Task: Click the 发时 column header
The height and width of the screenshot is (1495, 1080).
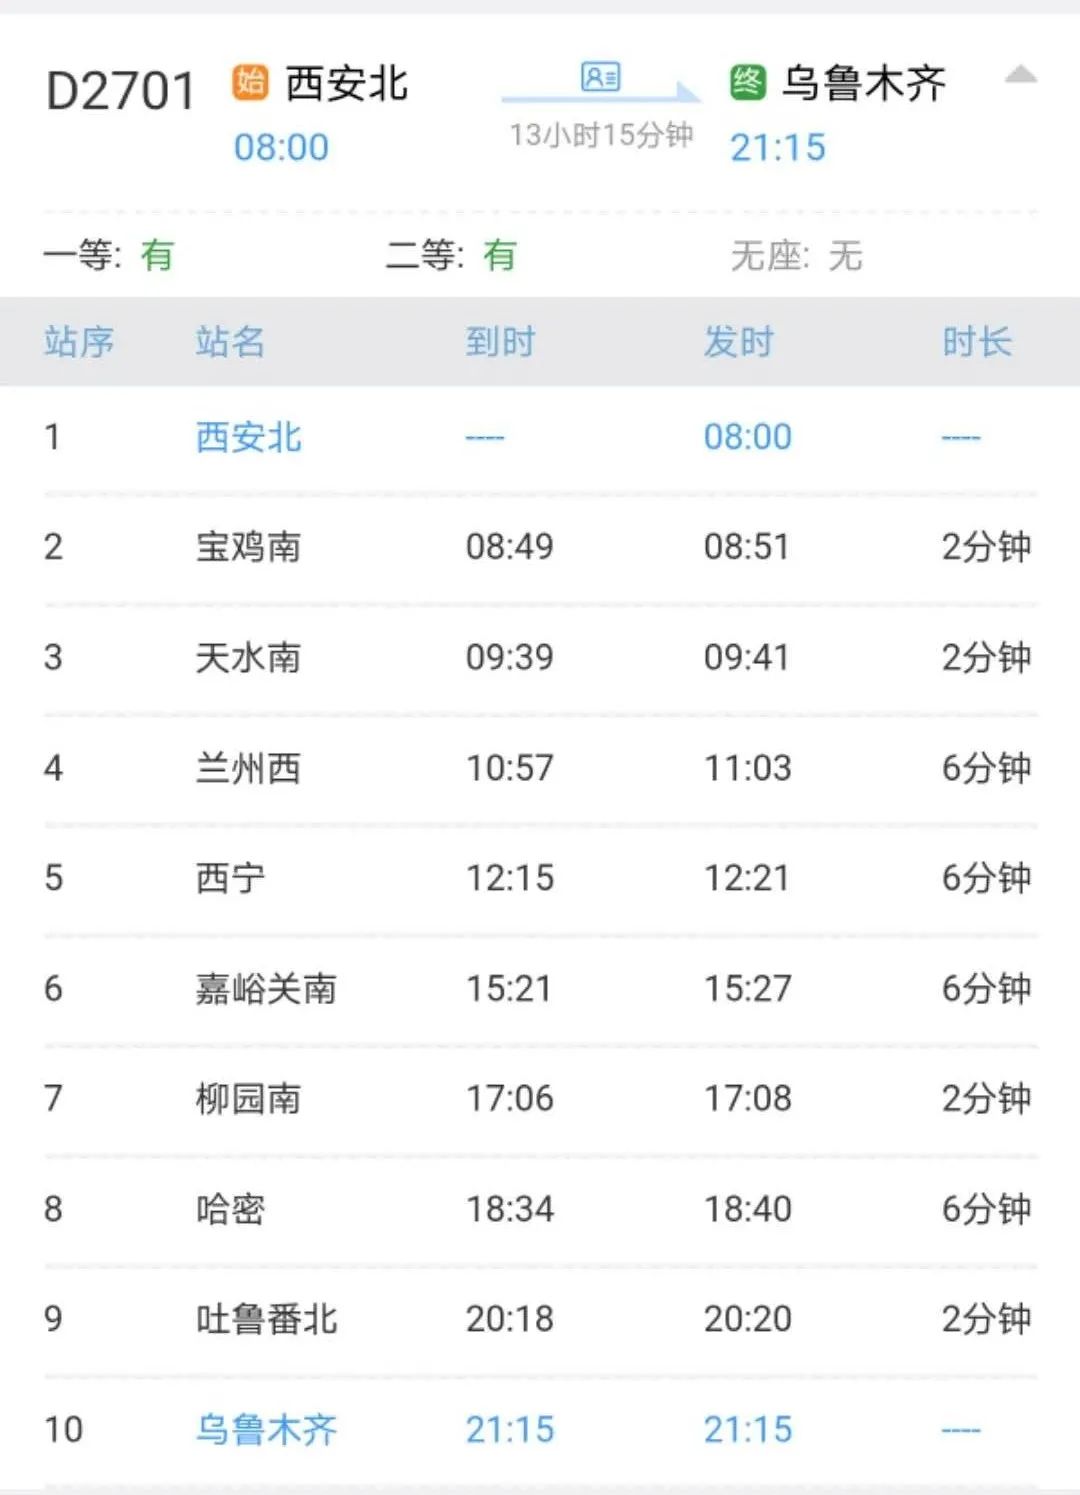Action: 740,343
